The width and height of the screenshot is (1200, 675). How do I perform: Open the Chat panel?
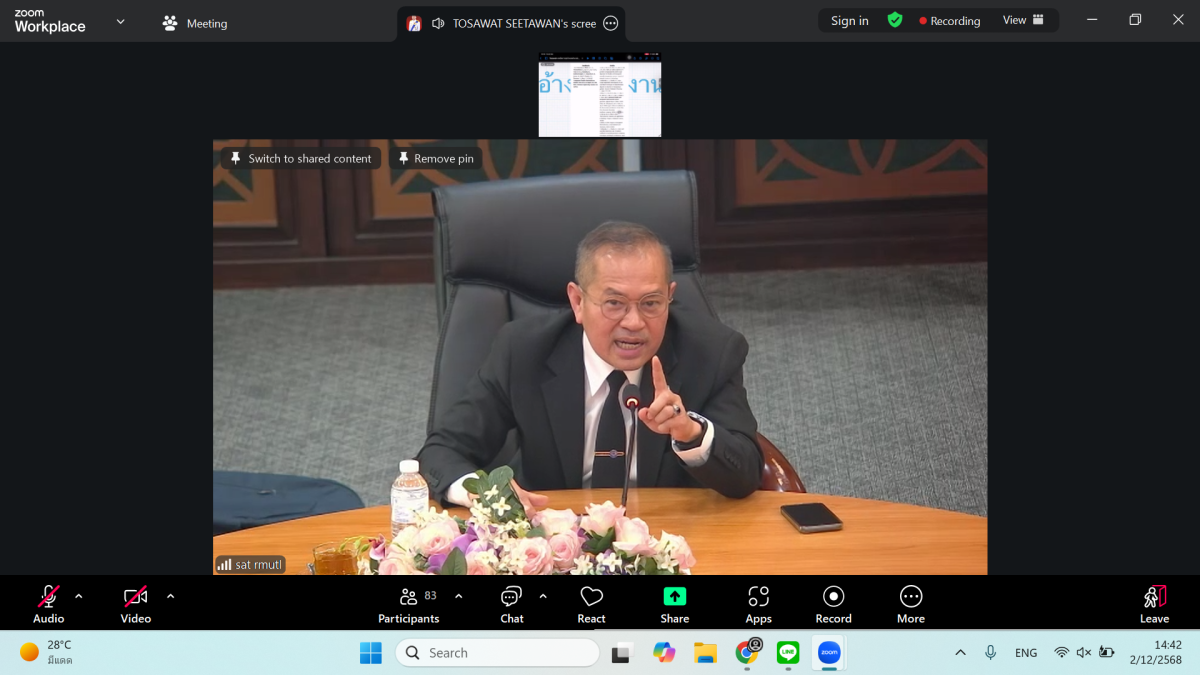coord(511,604)
